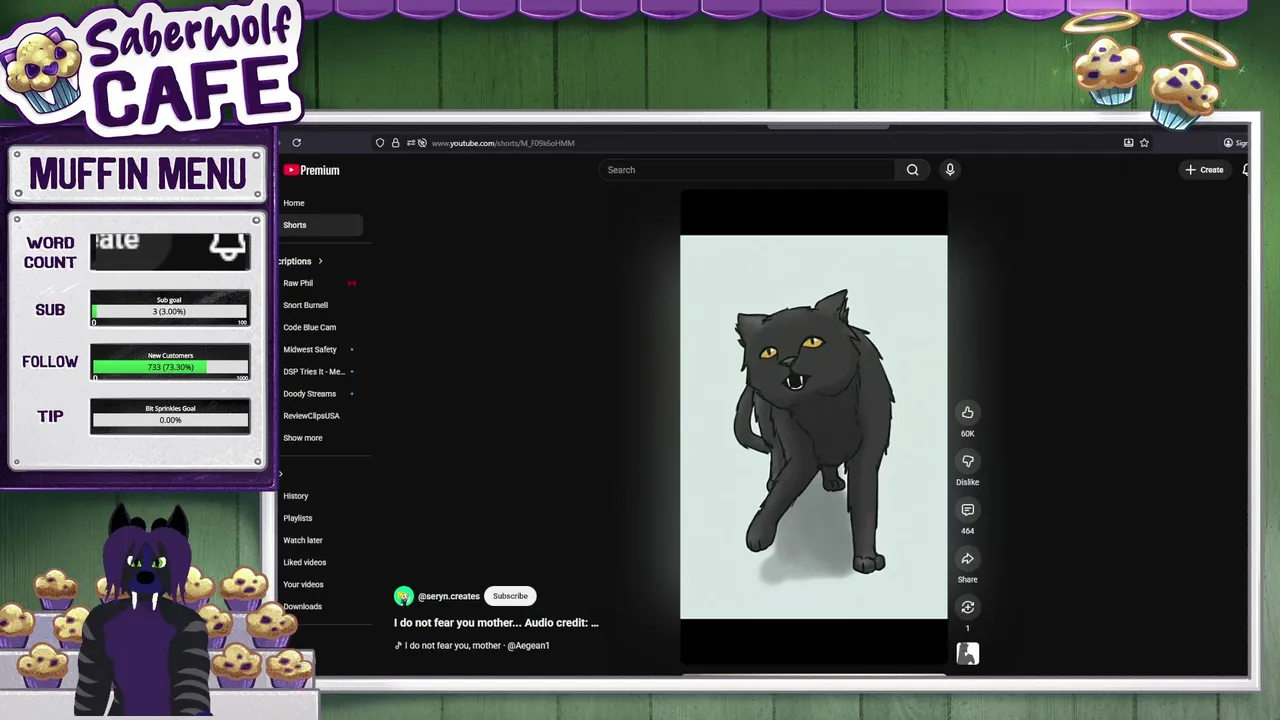Open Code Blue Cam subscription channel
This screenshot has width=1280, height=720.
(x=309, y=327)
